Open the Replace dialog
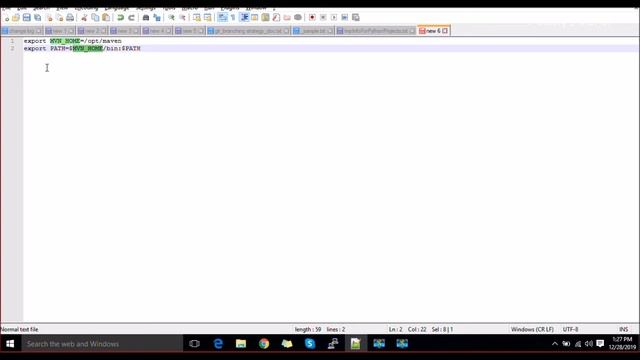This screenshot has height=360, width=640. pyautogui.click(x=157, y=18)
